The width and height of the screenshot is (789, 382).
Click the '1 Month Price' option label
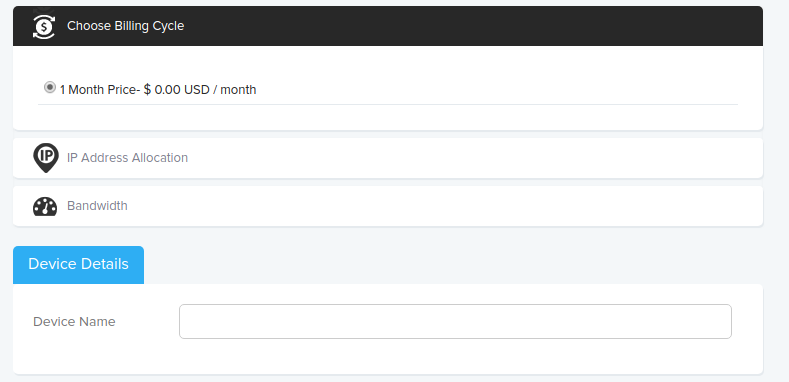pyautogui.click(x=98, y=90)
